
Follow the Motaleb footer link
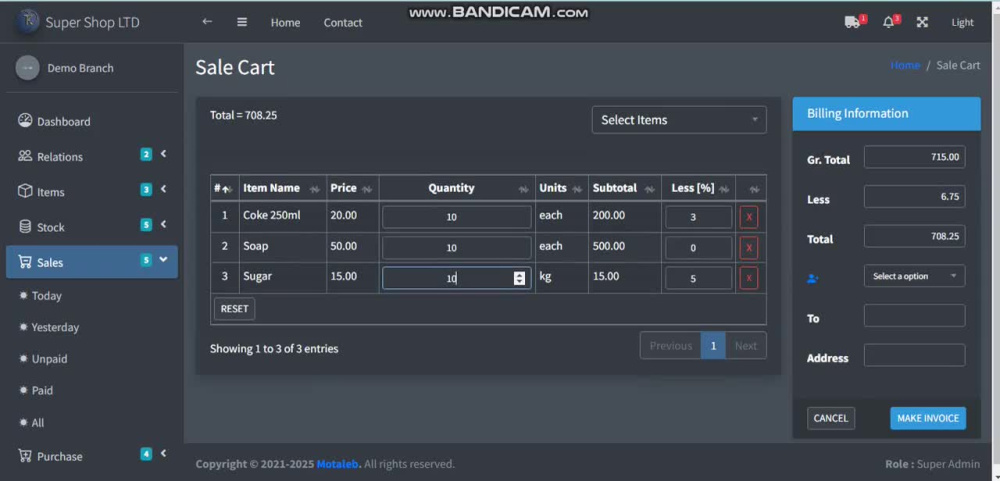click(x=337, y=464)
